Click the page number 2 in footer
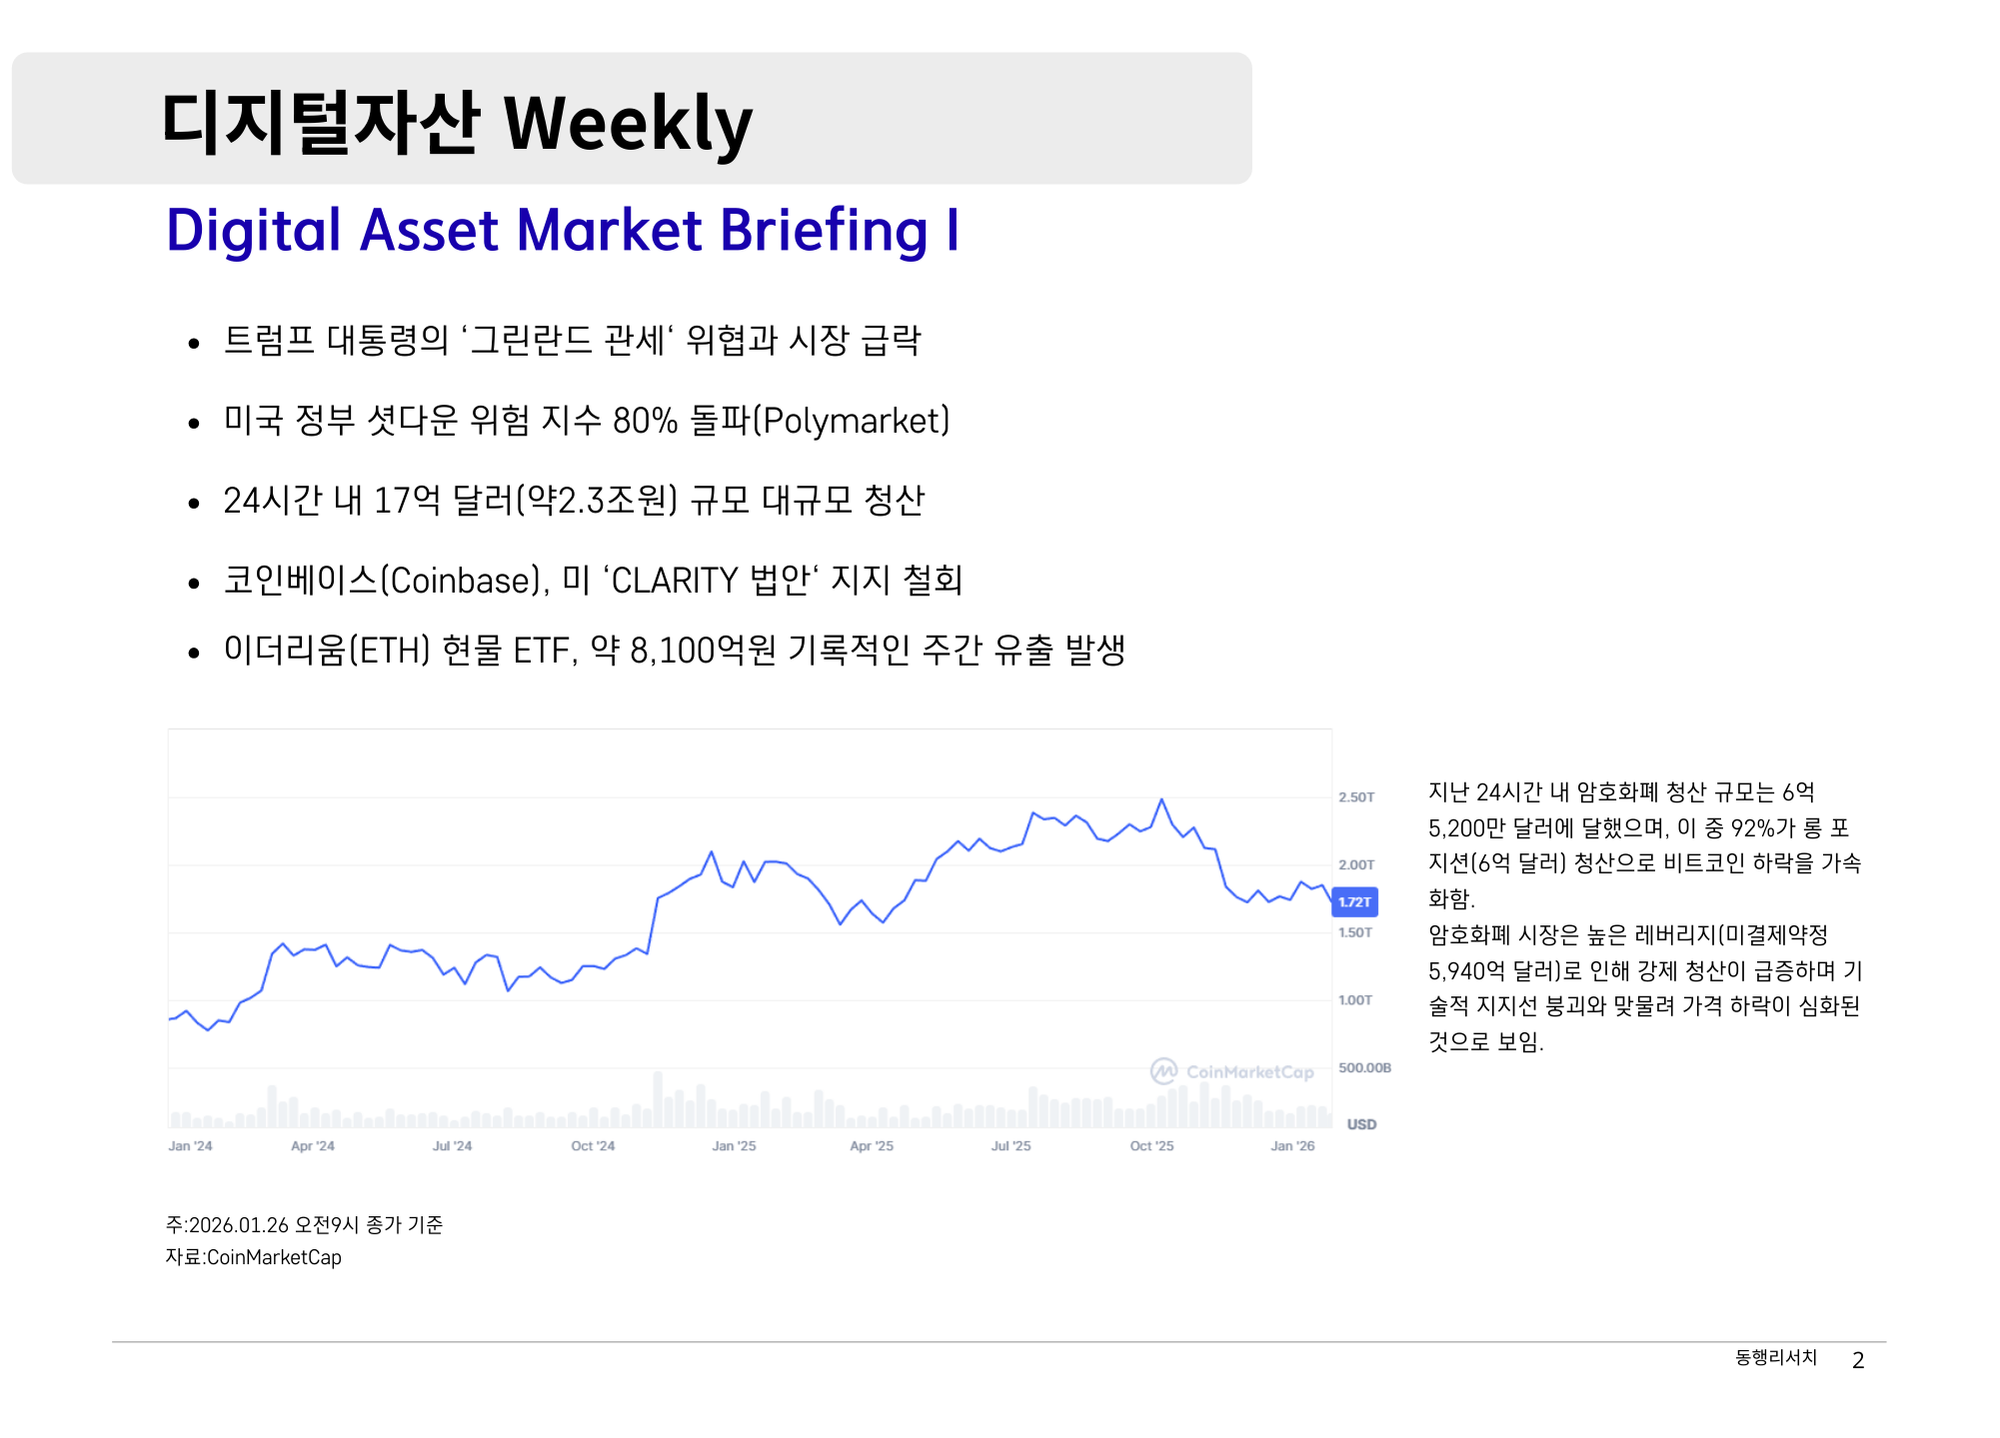Screen dimensions: 2000x1438 click(x=1858, y=1360)
